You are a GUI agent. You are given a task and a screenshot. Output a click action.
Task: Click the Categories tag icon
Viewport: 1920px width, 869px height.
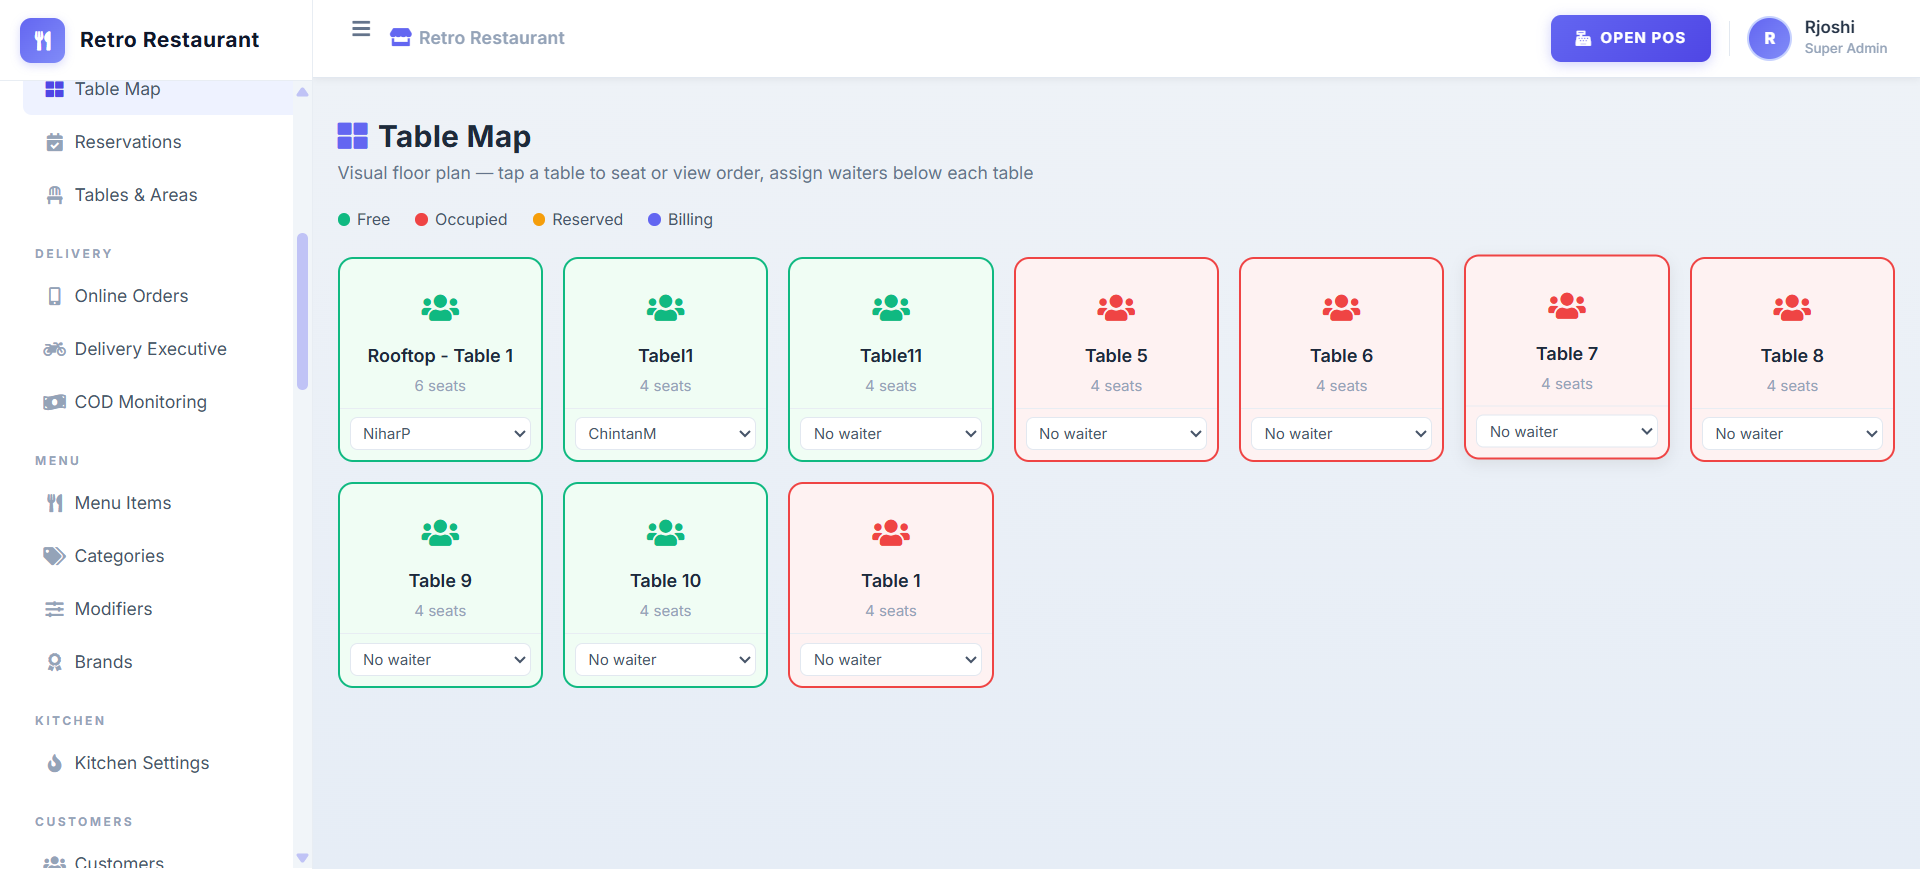[x=55, y=556]
